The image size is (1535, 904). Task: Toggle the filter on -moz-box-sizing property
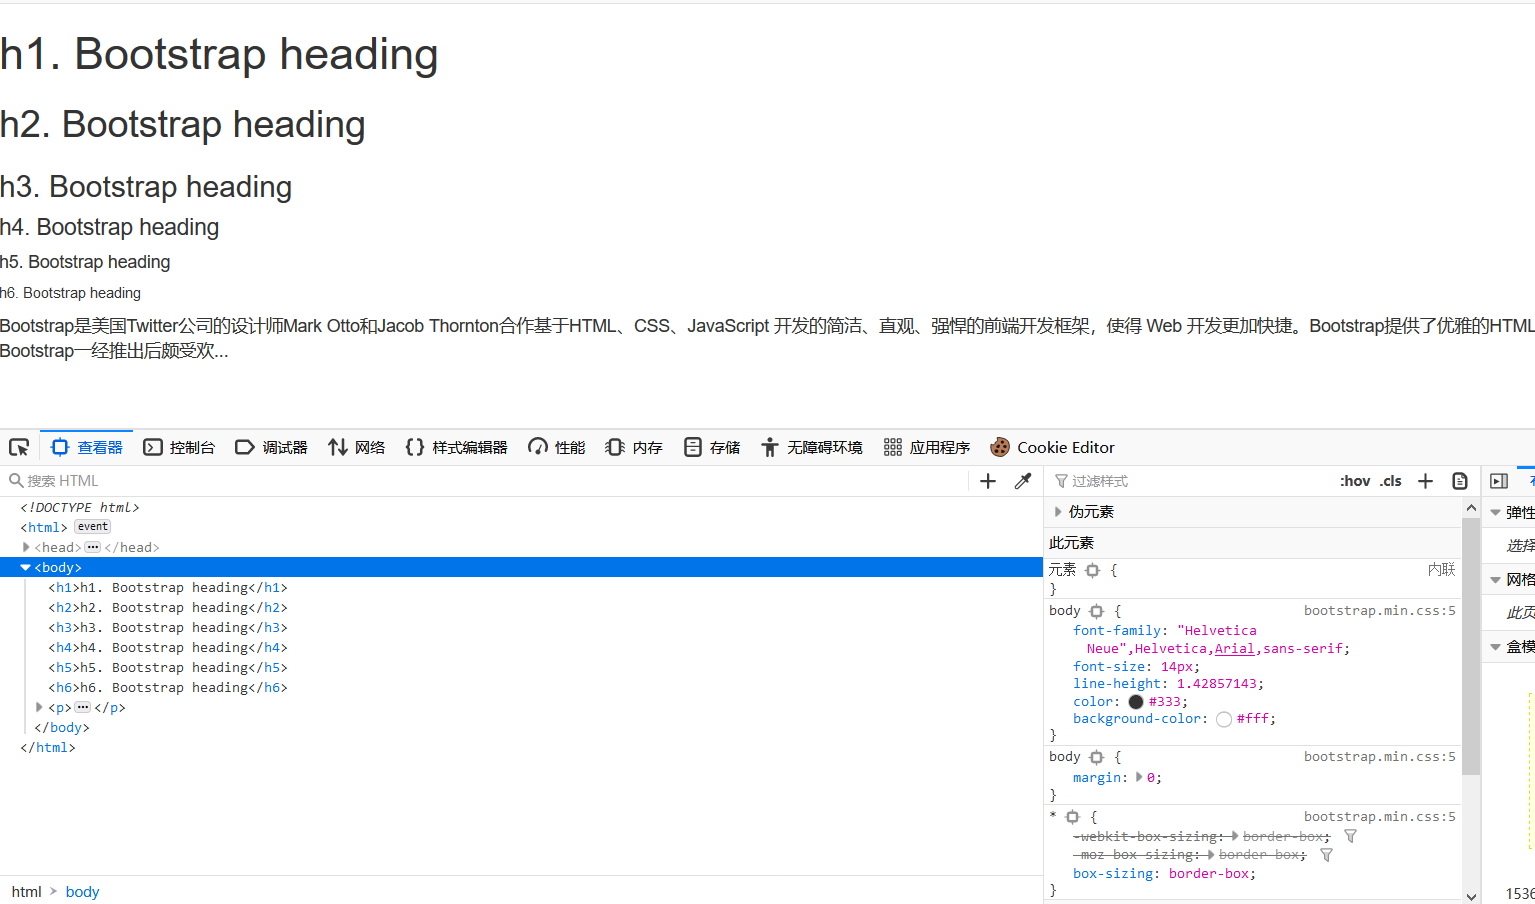point(1326,855)
